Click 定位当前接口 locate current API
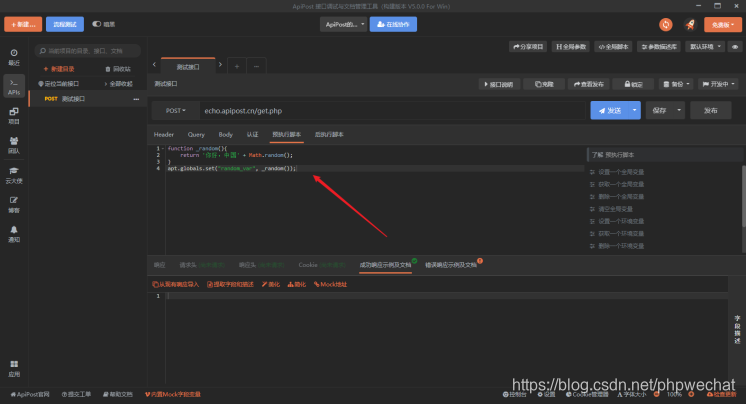Screen dimensions: 746x404 (59, 84)
